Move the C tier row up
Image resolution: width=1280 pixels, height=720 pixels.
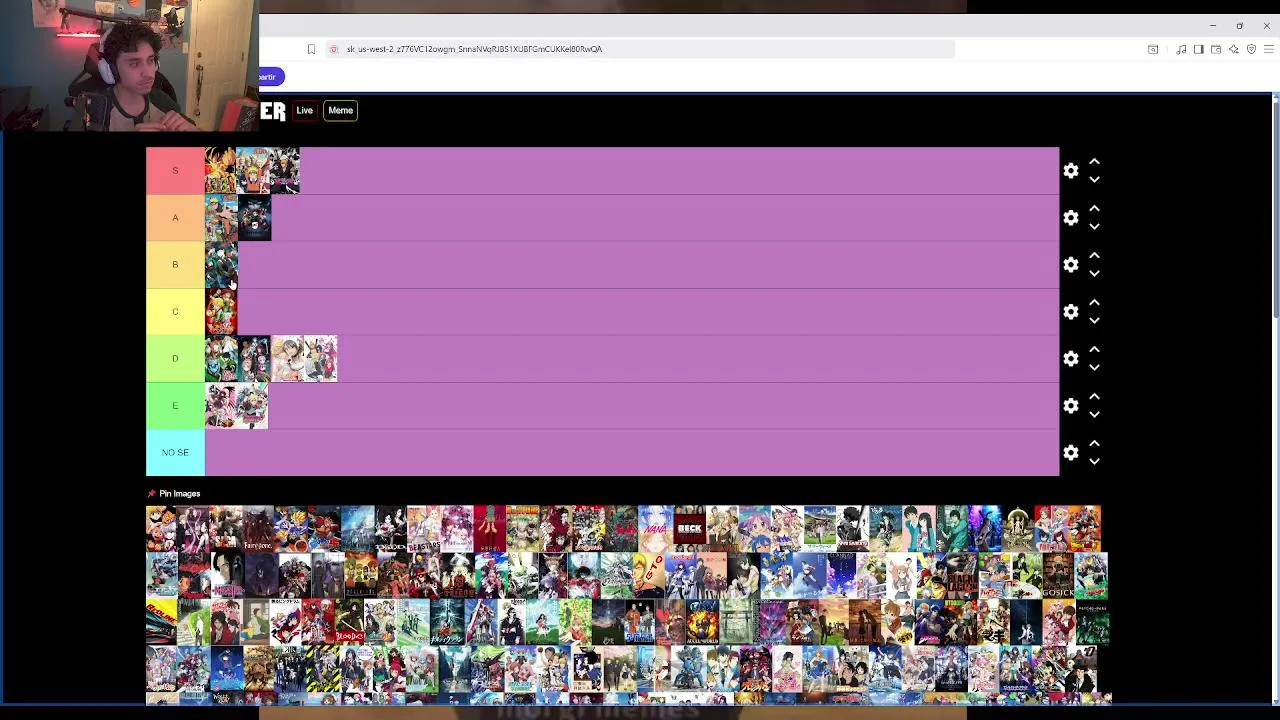pyautogui.click(x=1094, y=302)
